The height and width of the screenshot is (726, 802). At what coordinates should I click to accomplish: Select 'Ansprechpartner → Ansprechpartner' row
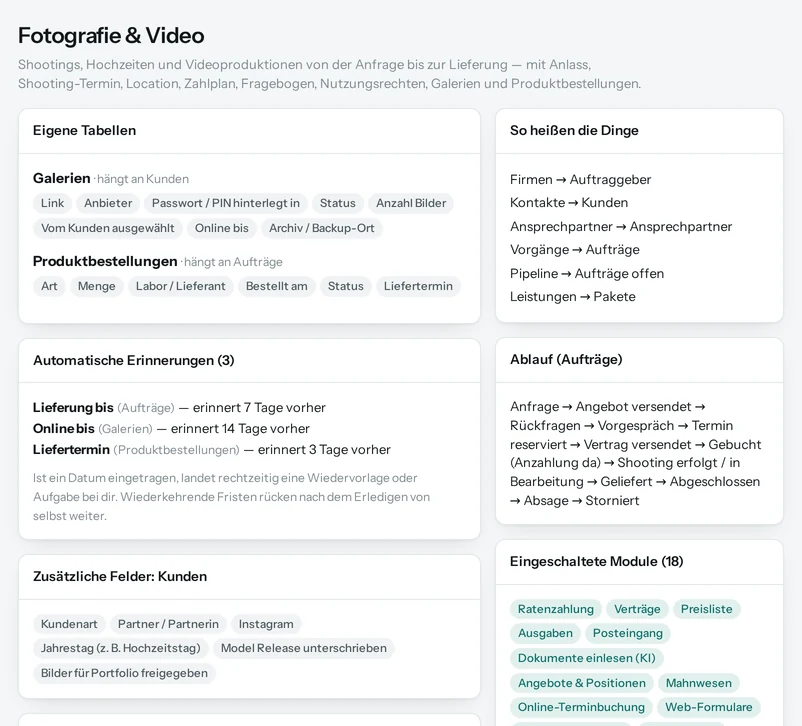(x=621, y=227)
